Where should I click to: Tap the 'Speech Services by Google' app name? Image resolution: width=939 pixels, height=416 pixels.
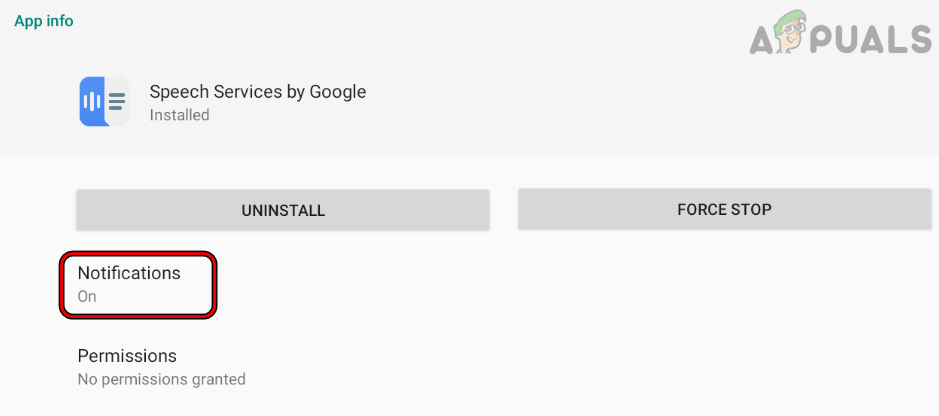(x=257, y=92)
